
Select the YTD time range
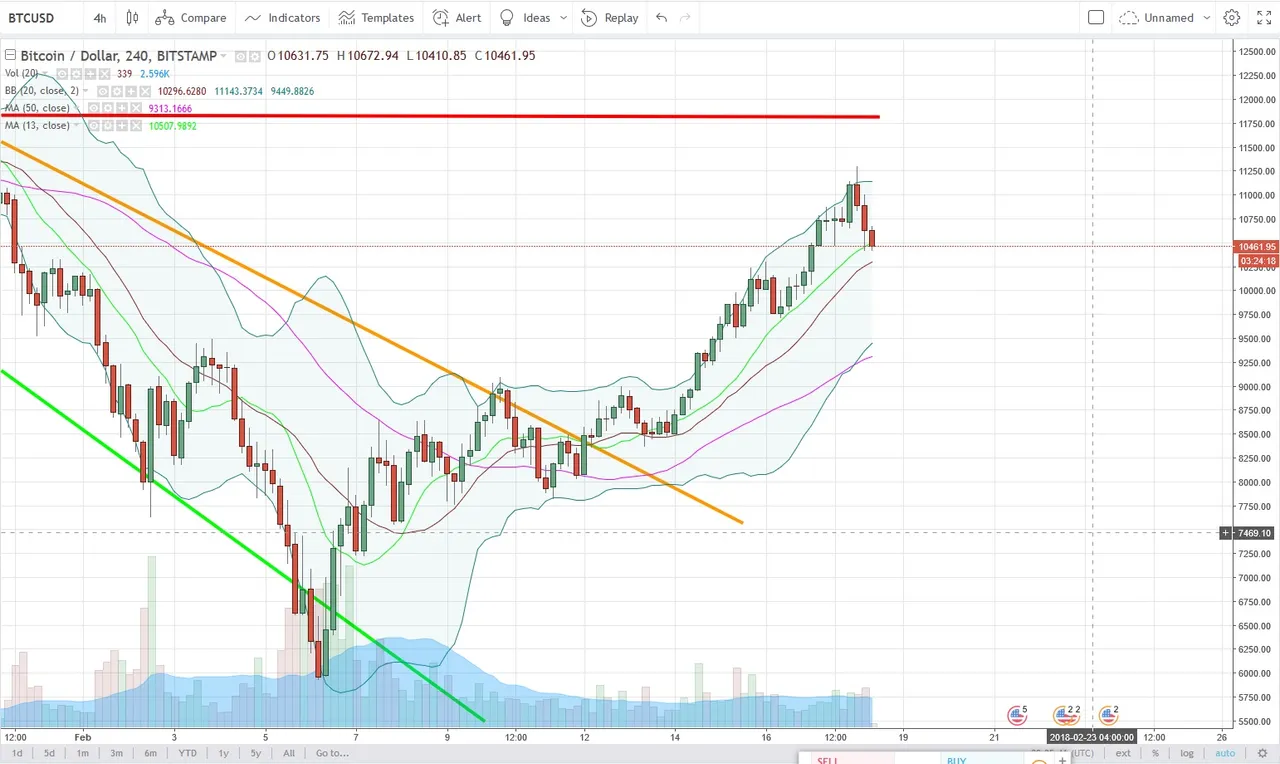[x=187, y=753]
